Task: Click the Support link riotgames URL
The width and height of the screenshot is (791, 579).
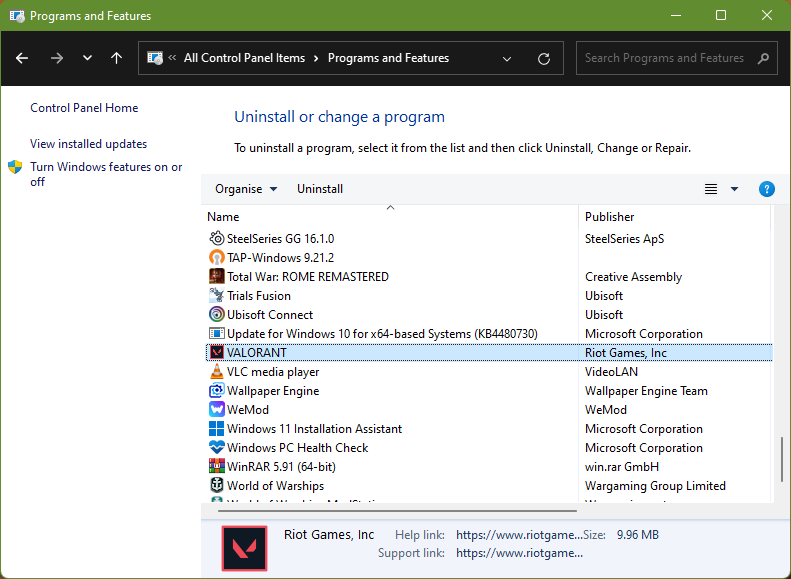Action: (x=519, y=553)
